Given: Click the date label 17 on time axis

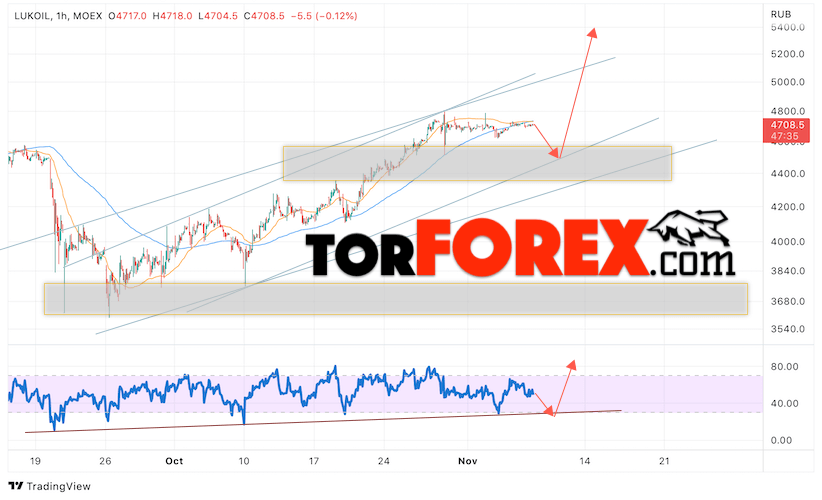Looking at the screenshot, I should [x=313, y=461].
